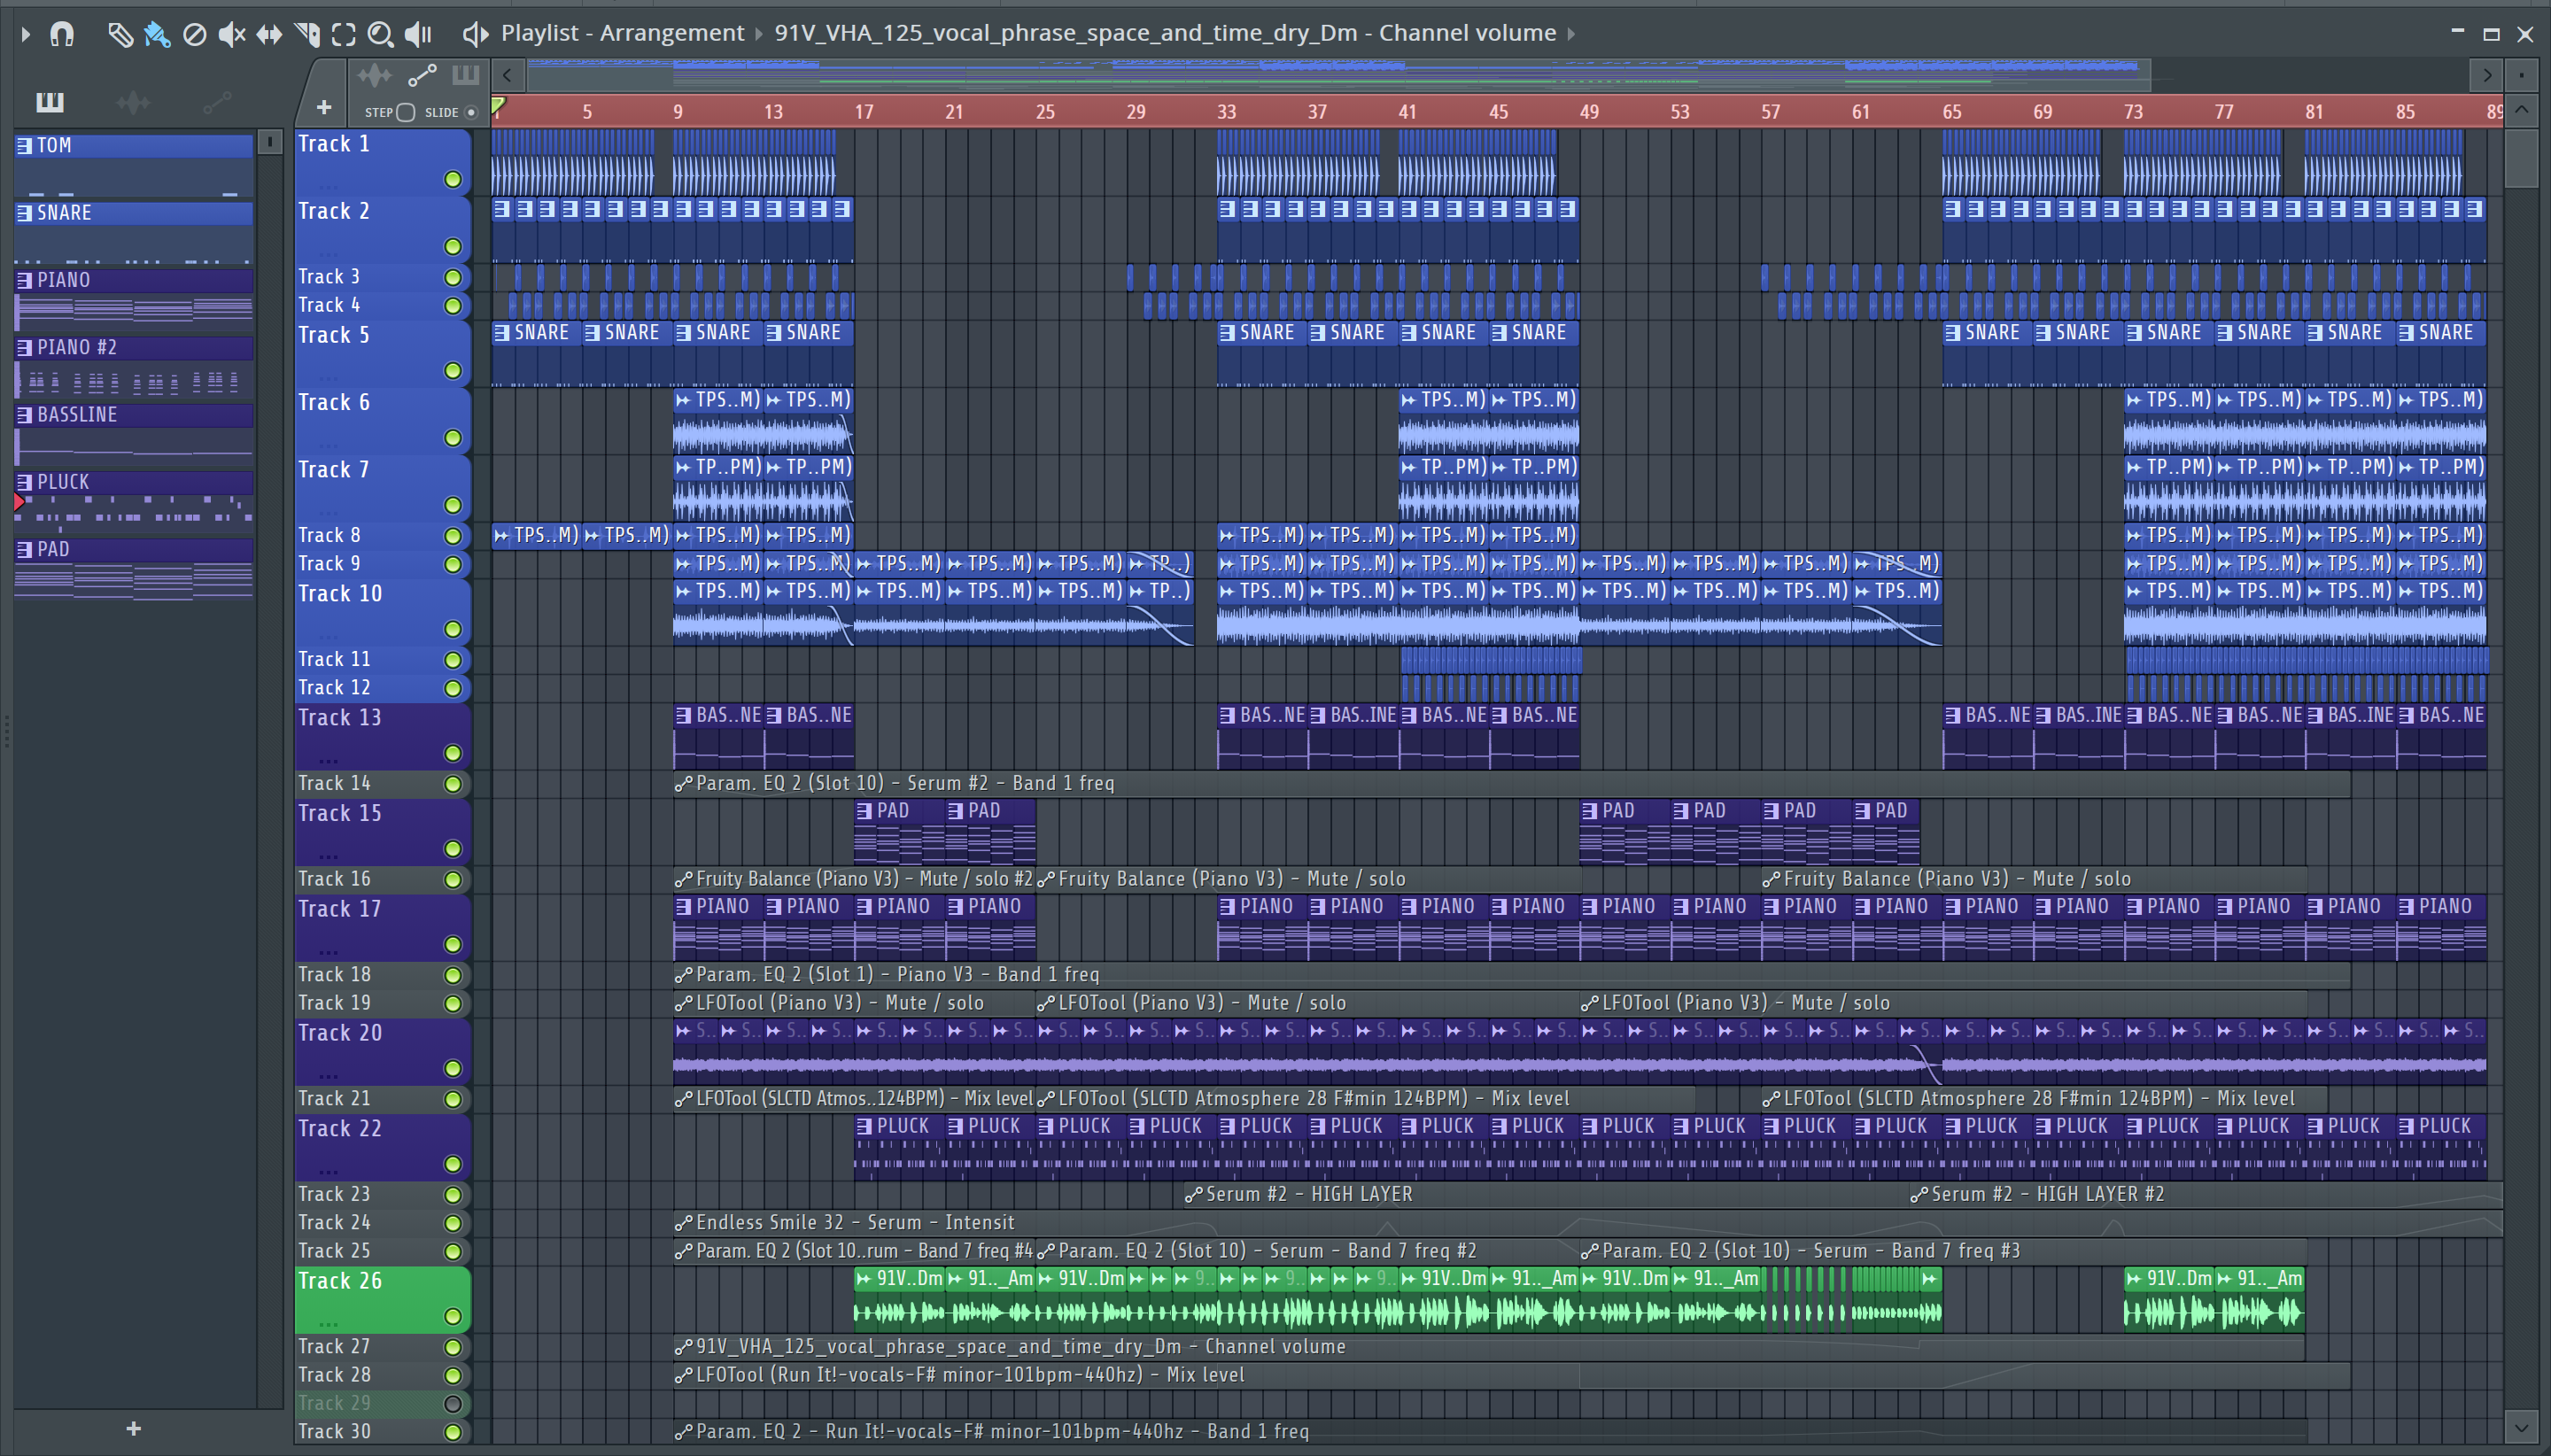
Task: Select the Slip tool
Action: pyautogui.click(x=269, y=34)
